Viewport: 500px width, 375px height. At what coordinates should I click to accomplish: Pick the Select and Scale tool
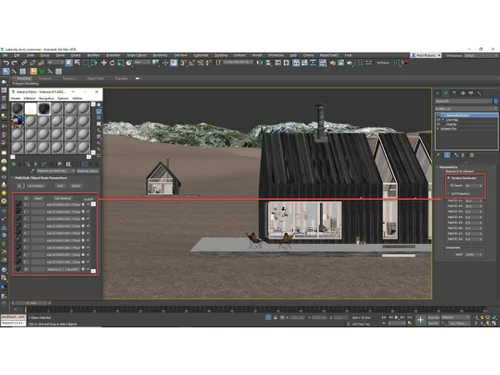click(x=121, y=63)
